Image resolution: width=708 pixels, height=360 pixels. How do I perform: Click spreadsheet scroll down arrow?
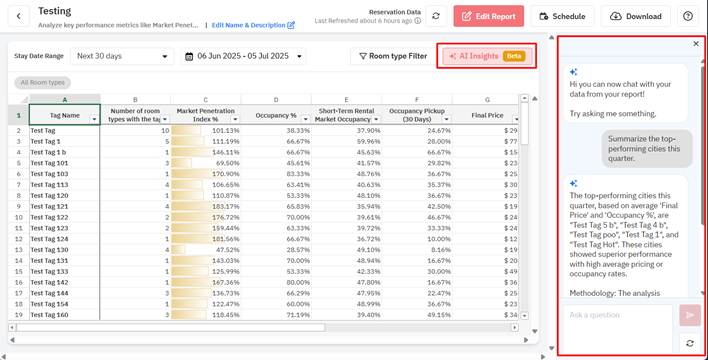524,315
